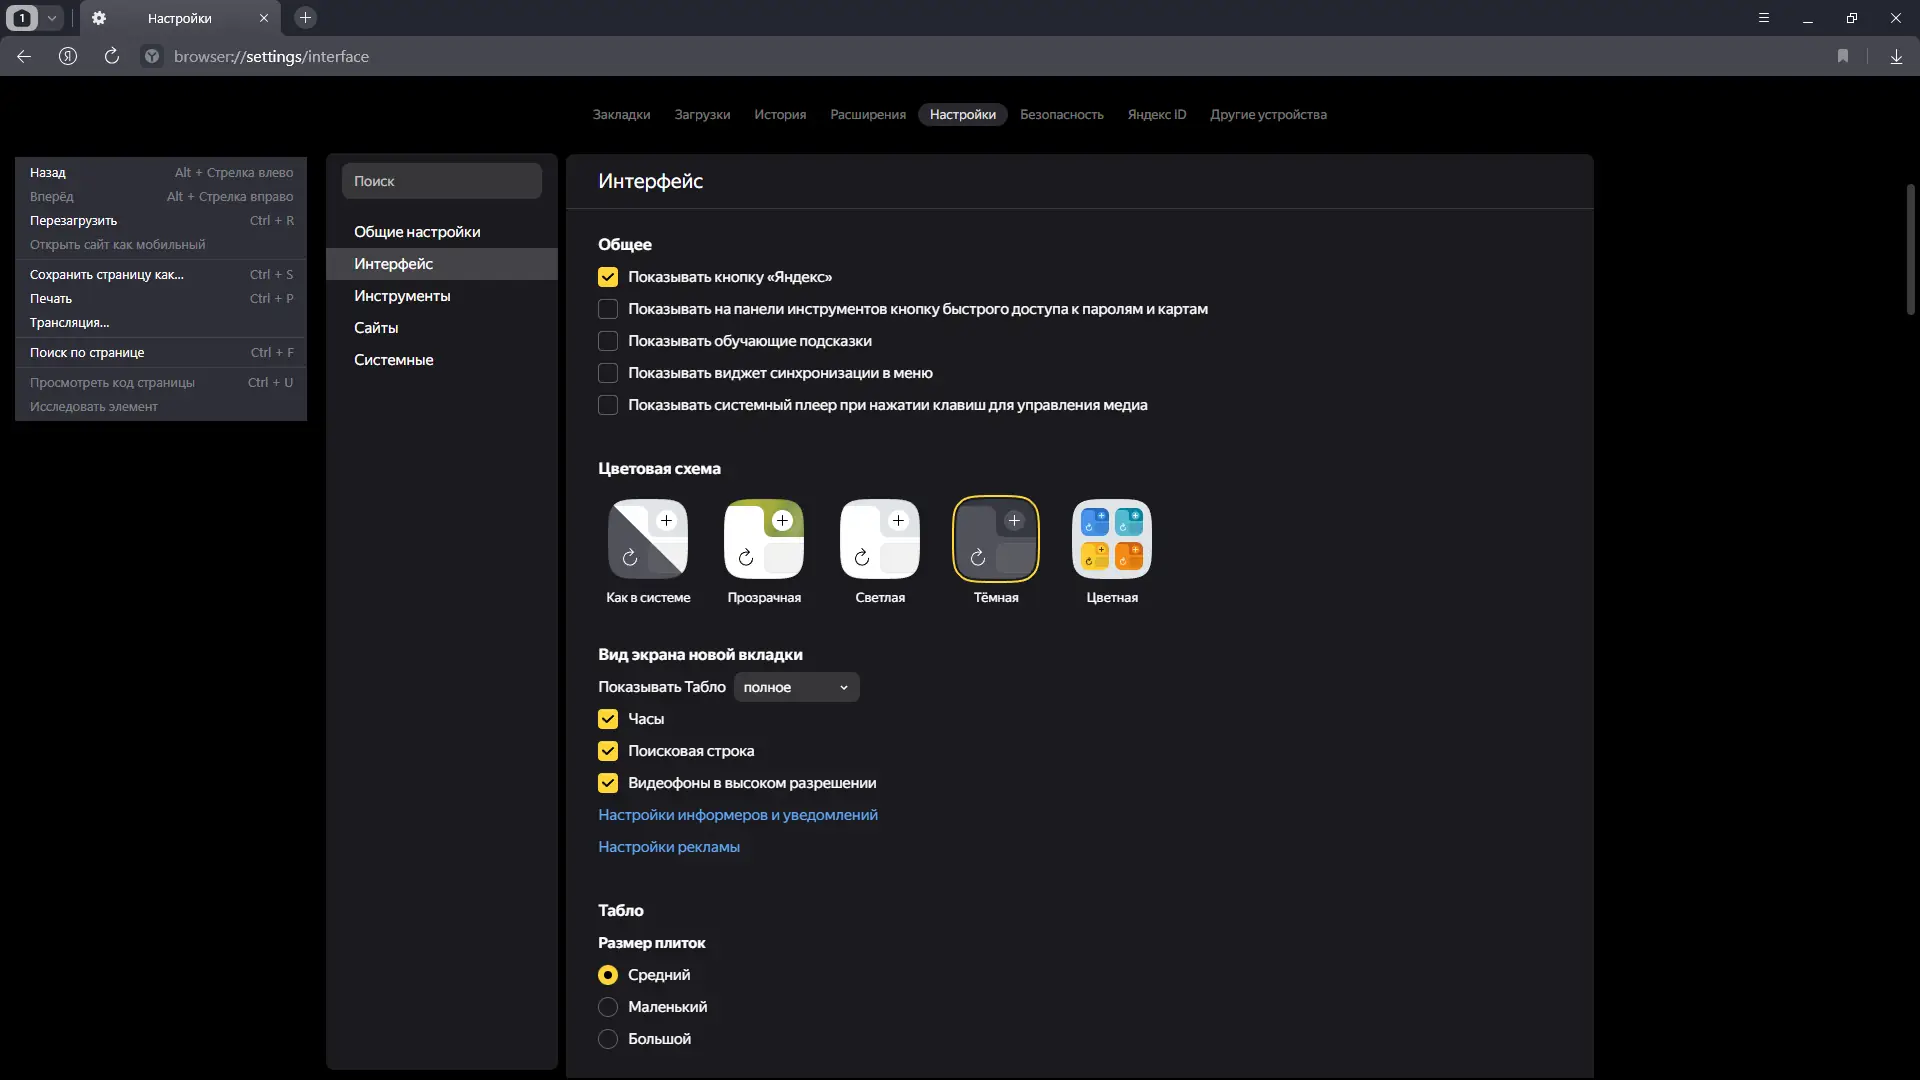Open a new tab with plus icon
Screen dimensions: 1920x1080
[x=306, y=17]
